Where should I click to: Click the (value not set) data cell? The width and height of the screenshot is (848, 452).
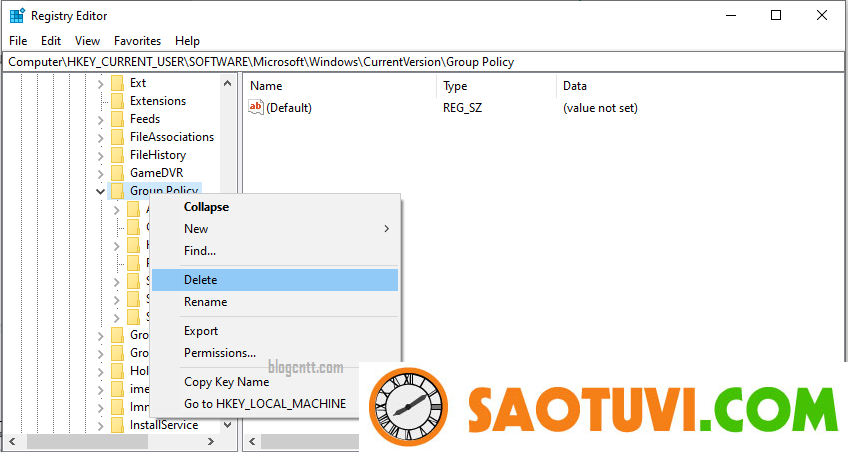pyautogui.click(x=600, y=108)
